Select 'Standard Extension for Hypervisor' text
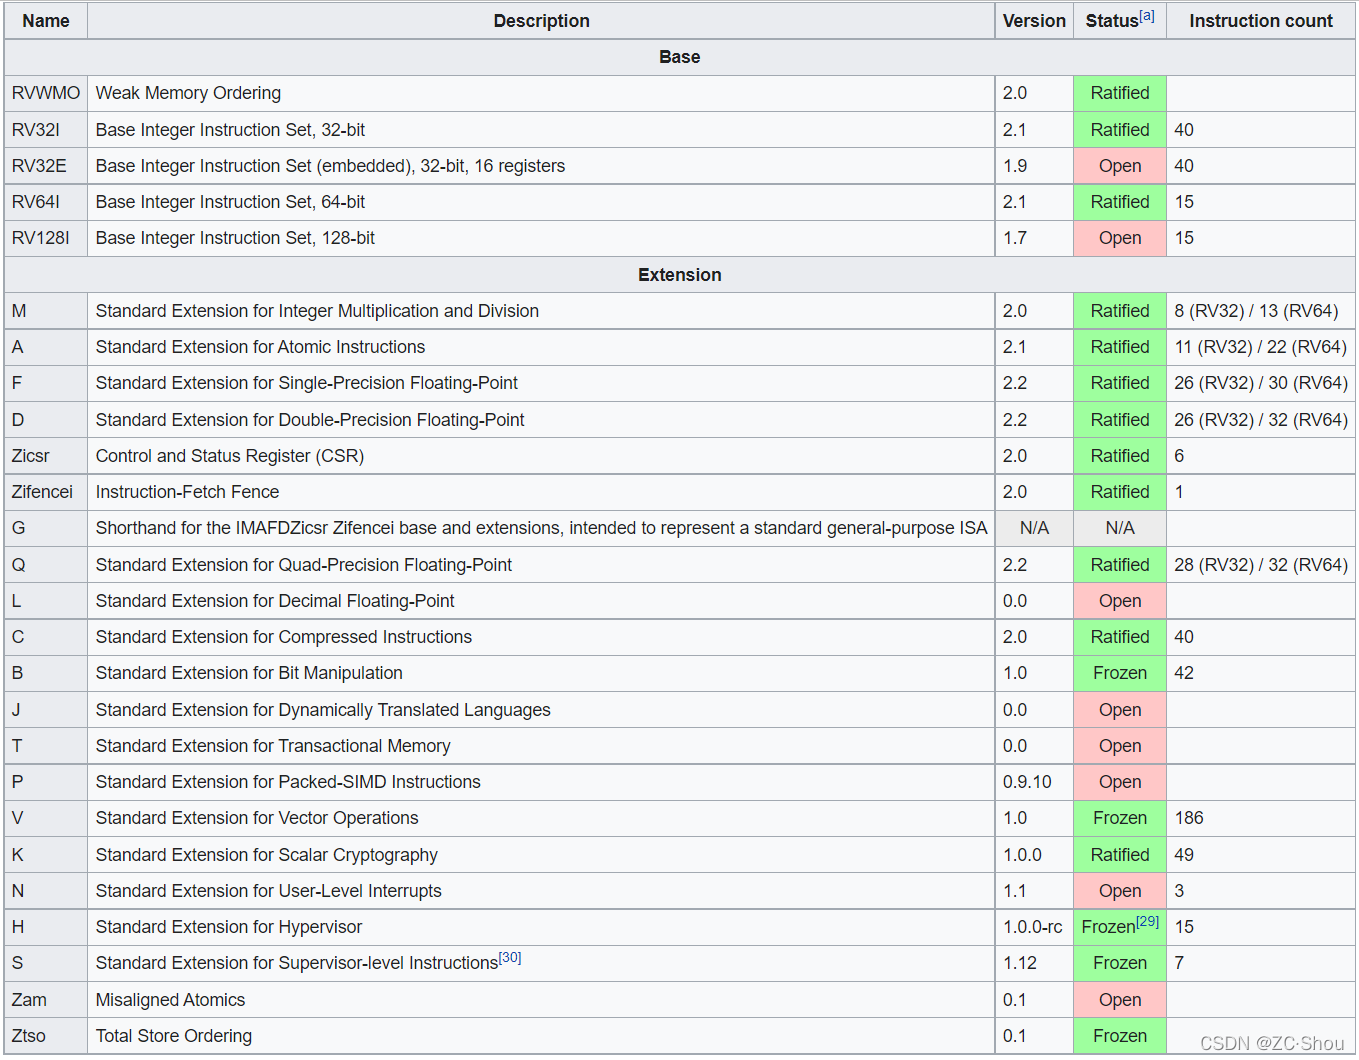The width and height of the screenshot is (1359, 1060). [x=229, y=927]
